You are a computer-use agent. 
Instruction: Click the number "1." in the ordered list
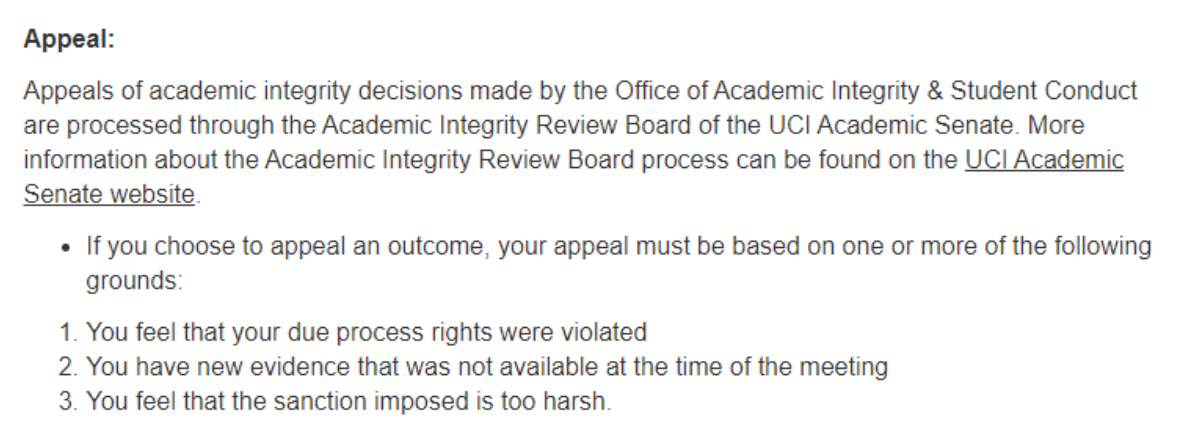coord(66,331)
